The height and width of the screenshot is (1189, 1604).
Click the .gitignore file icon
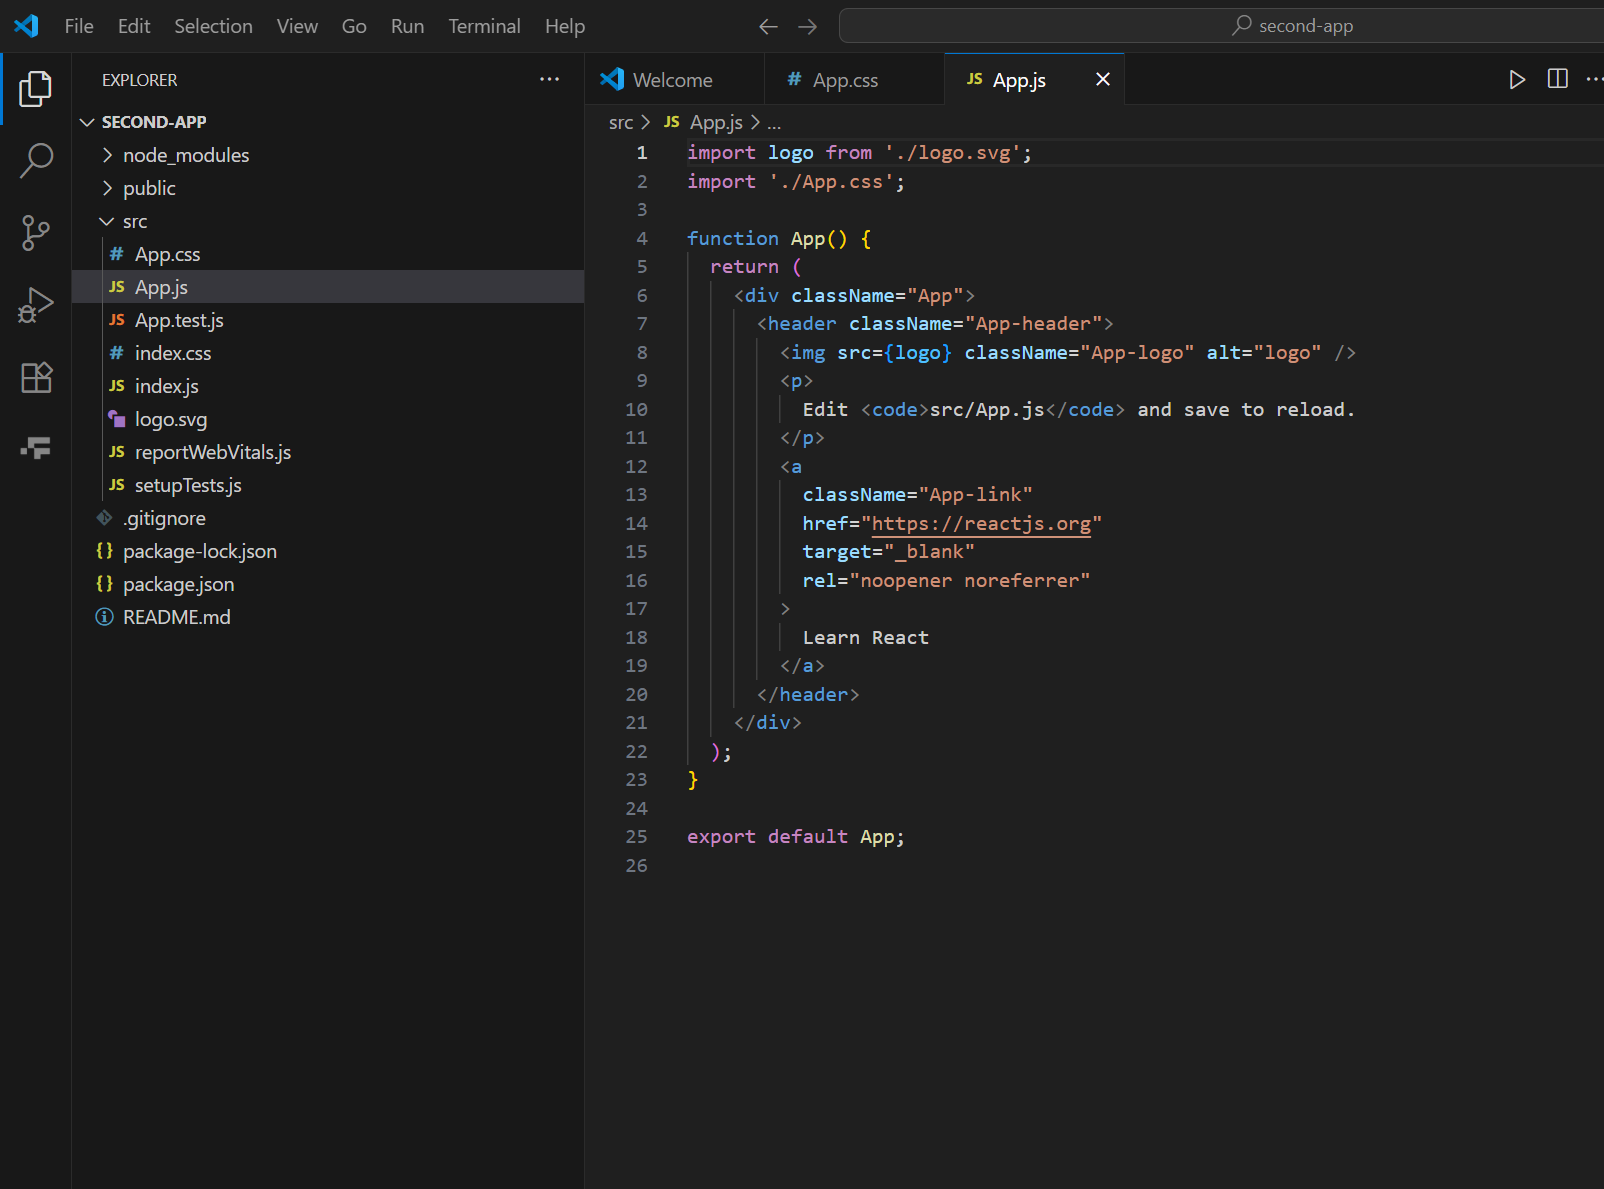tap(104, 518)
